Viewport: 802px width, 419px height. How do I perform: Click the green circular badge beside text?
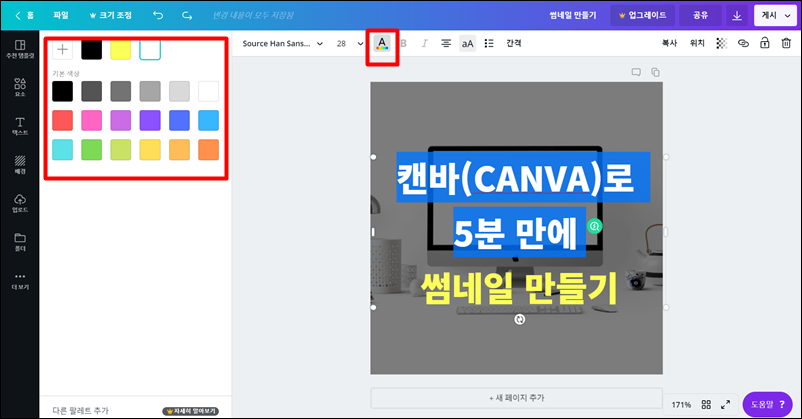[x=594, y=226]
